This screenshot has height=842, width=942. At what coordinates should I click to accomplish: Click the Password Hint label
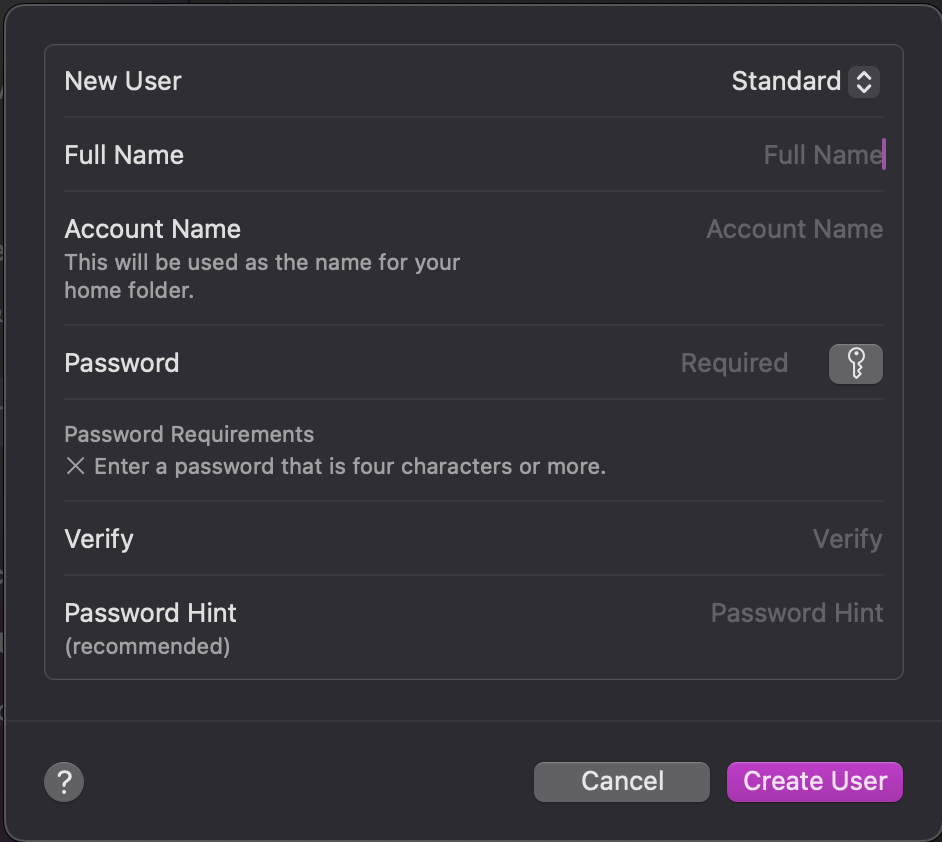point(150,613)
